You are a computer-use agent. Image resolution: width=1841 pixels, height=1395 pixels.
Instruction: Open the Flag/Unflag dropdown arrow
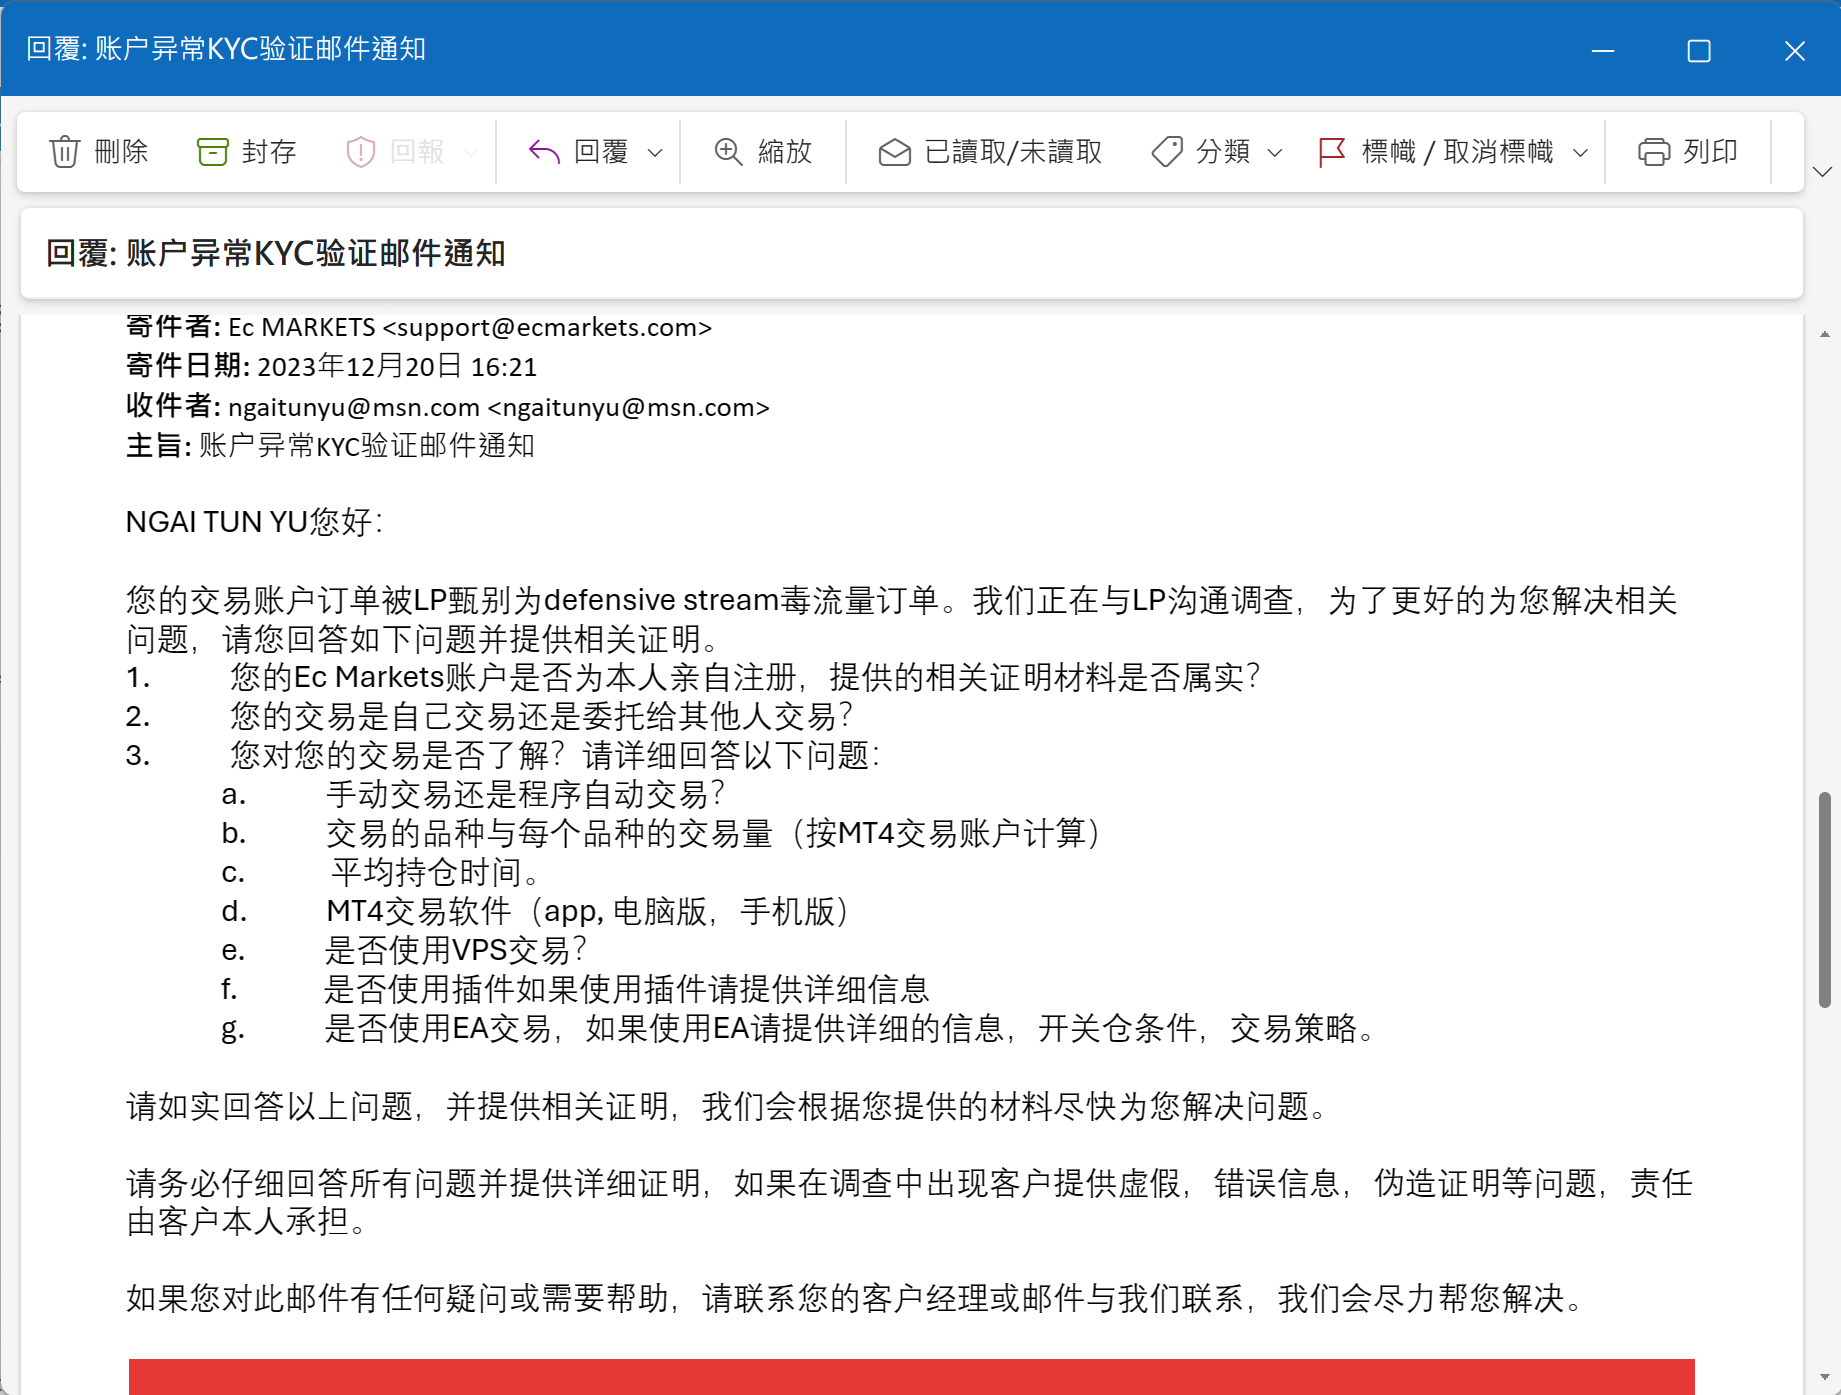click(x=1580, y=153)
